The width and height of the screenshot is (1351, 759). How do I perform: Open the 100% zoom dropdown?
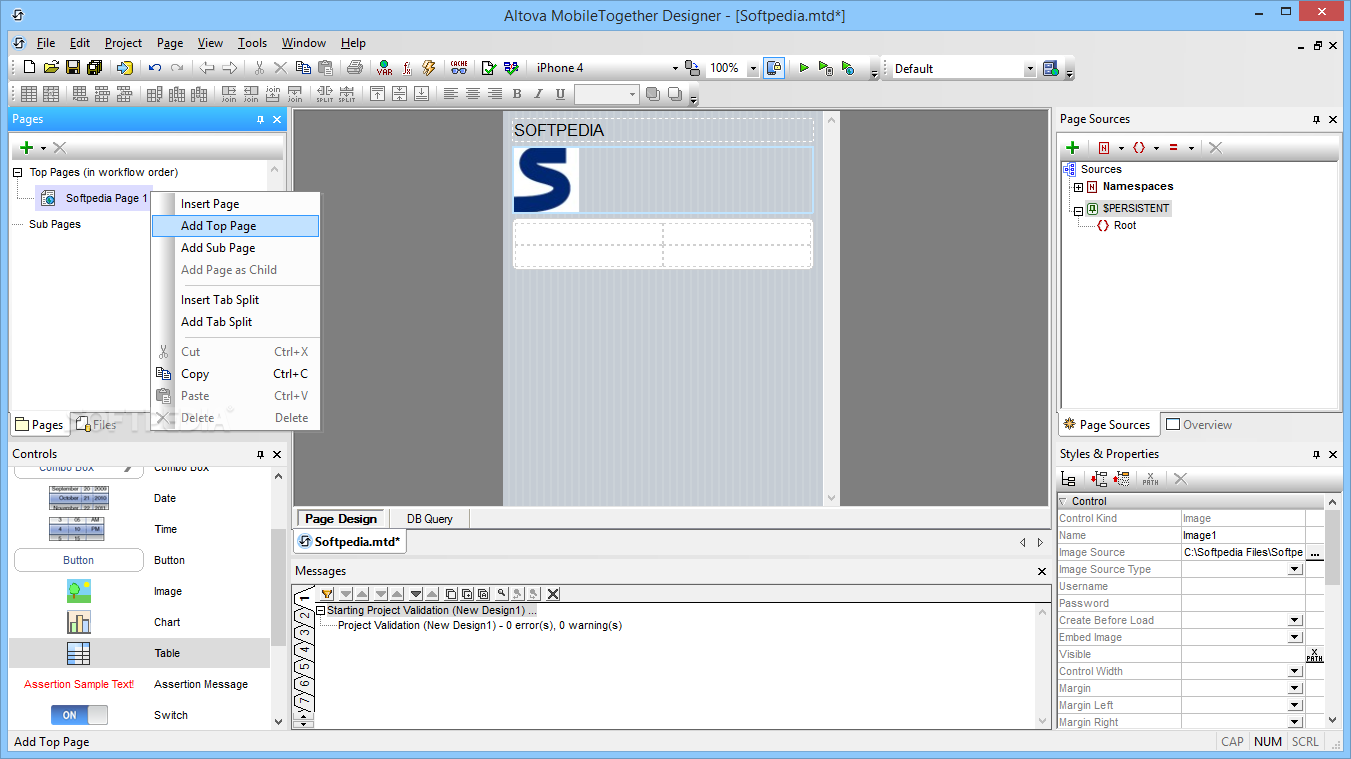(x=751, y=68)
